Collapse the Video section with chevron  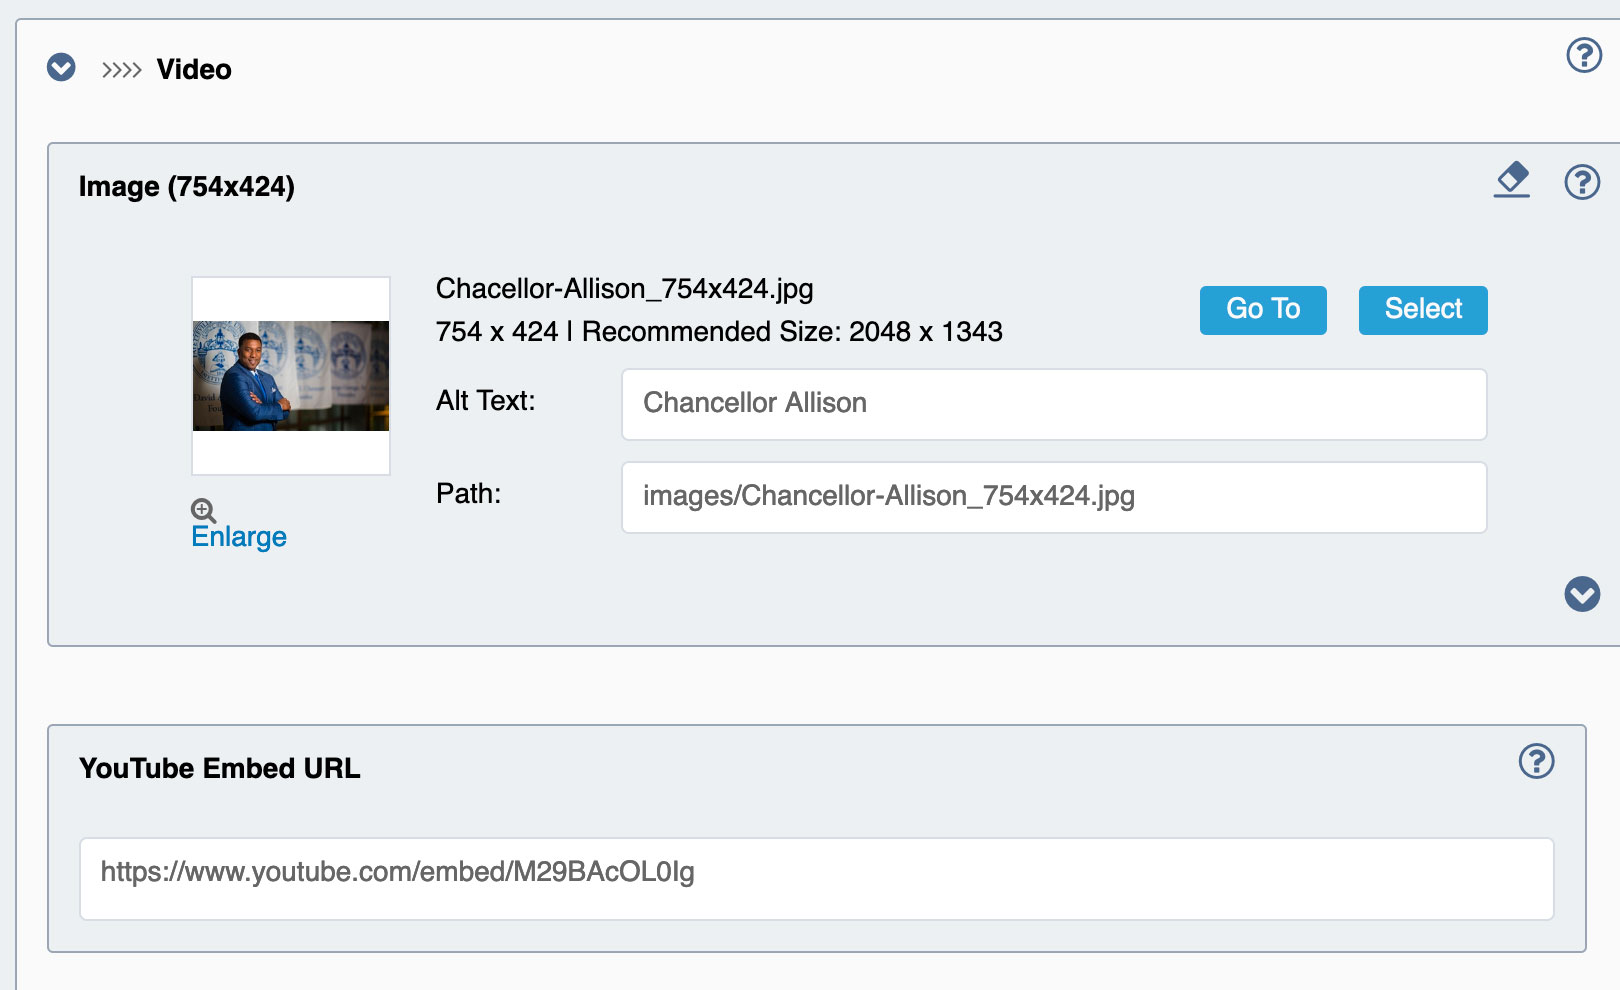point(61,68)
